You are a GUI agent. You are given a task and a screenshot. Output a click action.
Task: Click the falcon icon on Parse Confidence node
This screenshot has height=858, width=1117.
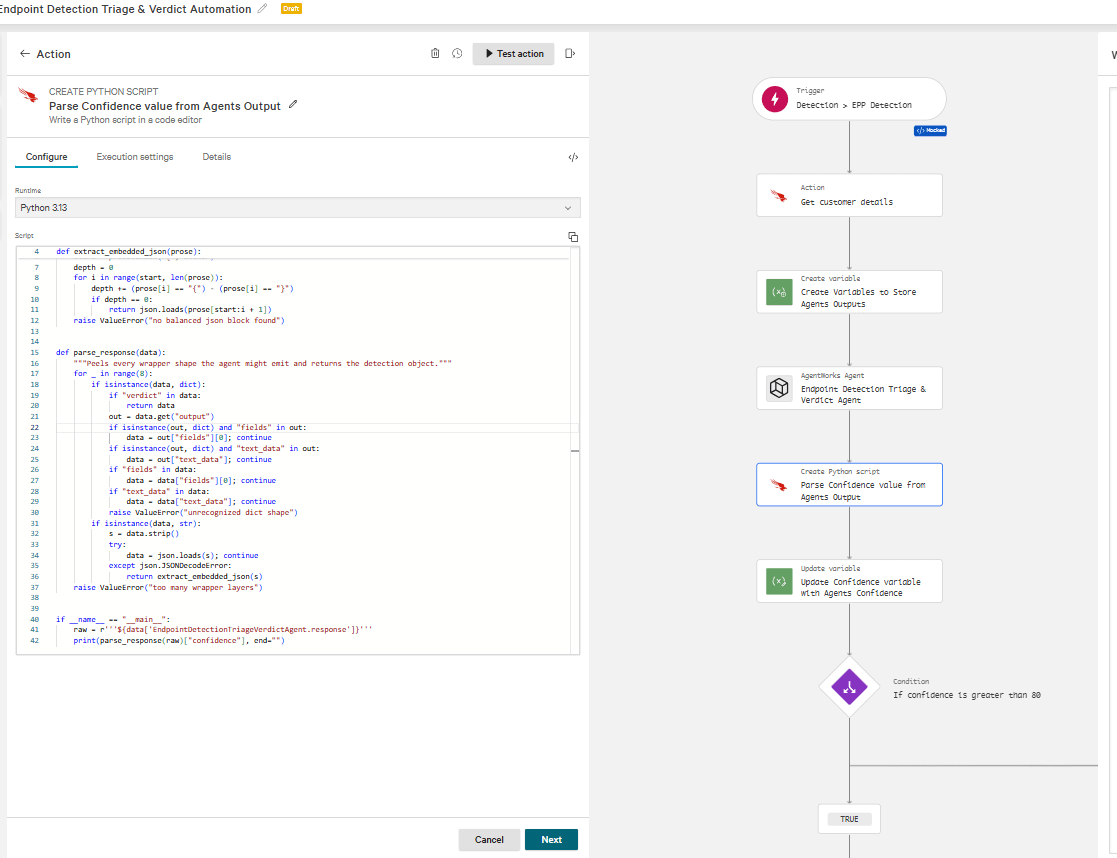[x=779, y=485]
